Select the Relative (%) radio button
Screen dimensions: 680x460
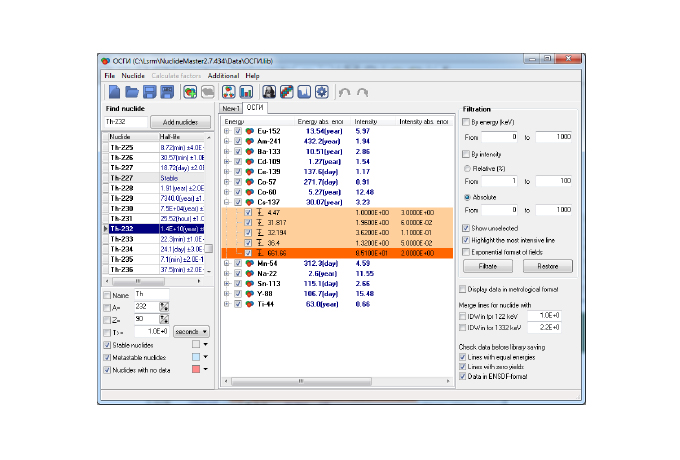point(467,167)
